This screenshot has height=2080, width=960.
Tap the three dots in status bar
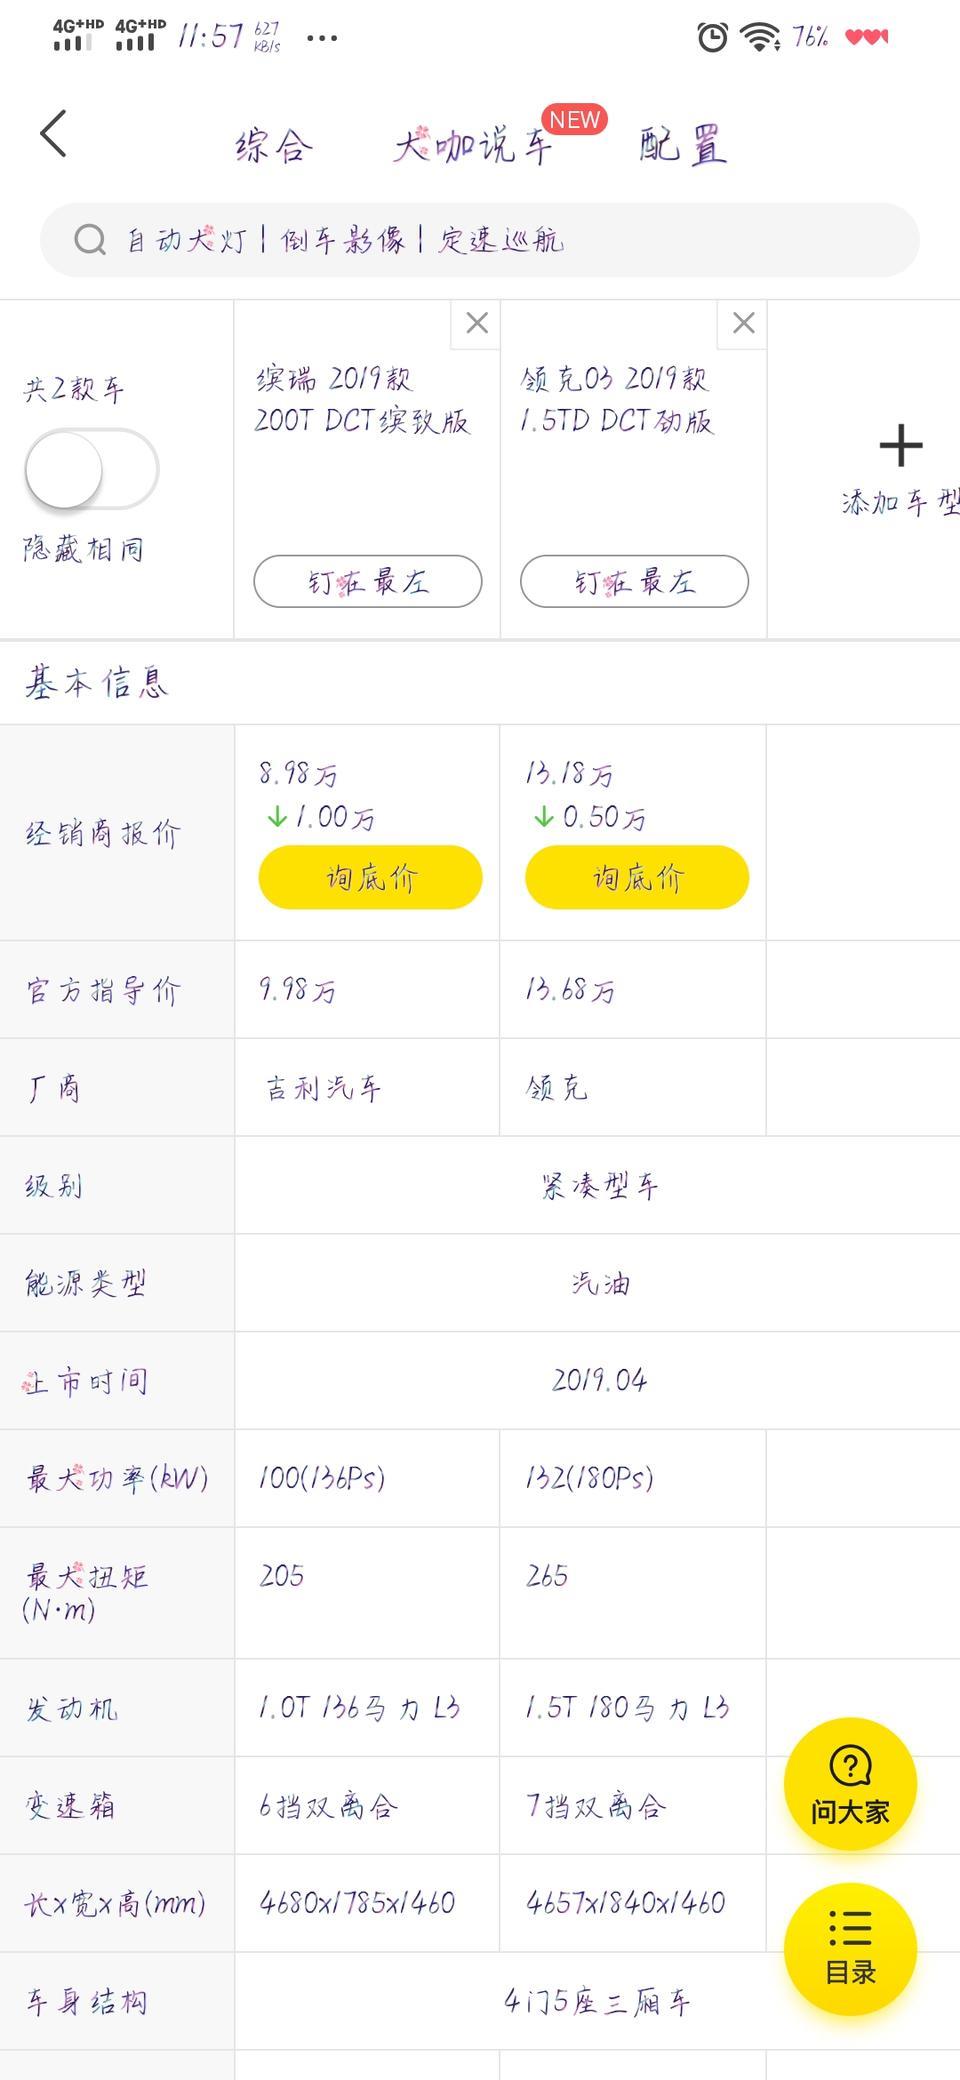pyautogui.click(x=322, y=38)
